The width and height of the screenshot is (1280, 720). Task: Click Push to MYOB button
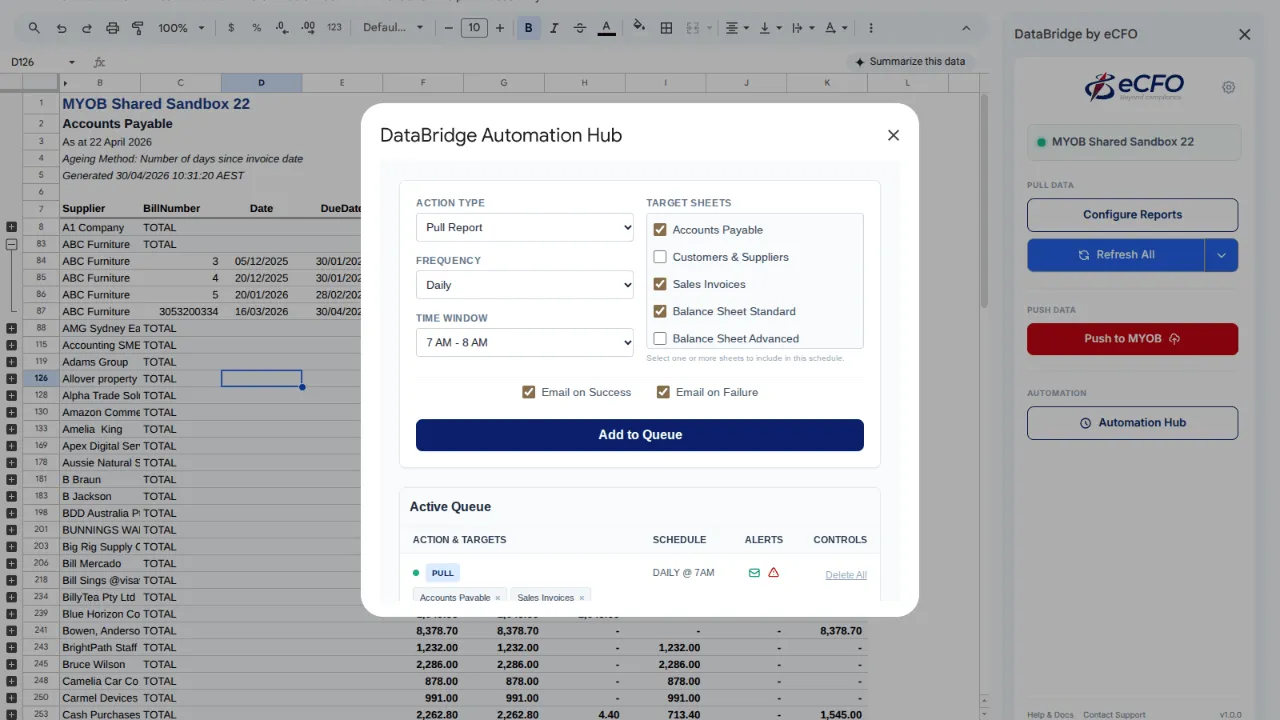pyautogui.click(x=1132, y=339)
